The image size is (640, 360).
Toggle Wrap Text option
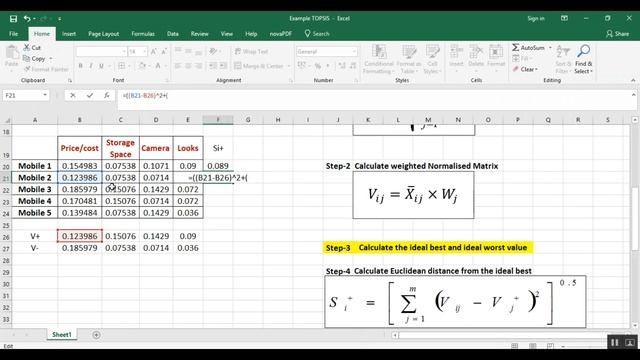[251, 51]
